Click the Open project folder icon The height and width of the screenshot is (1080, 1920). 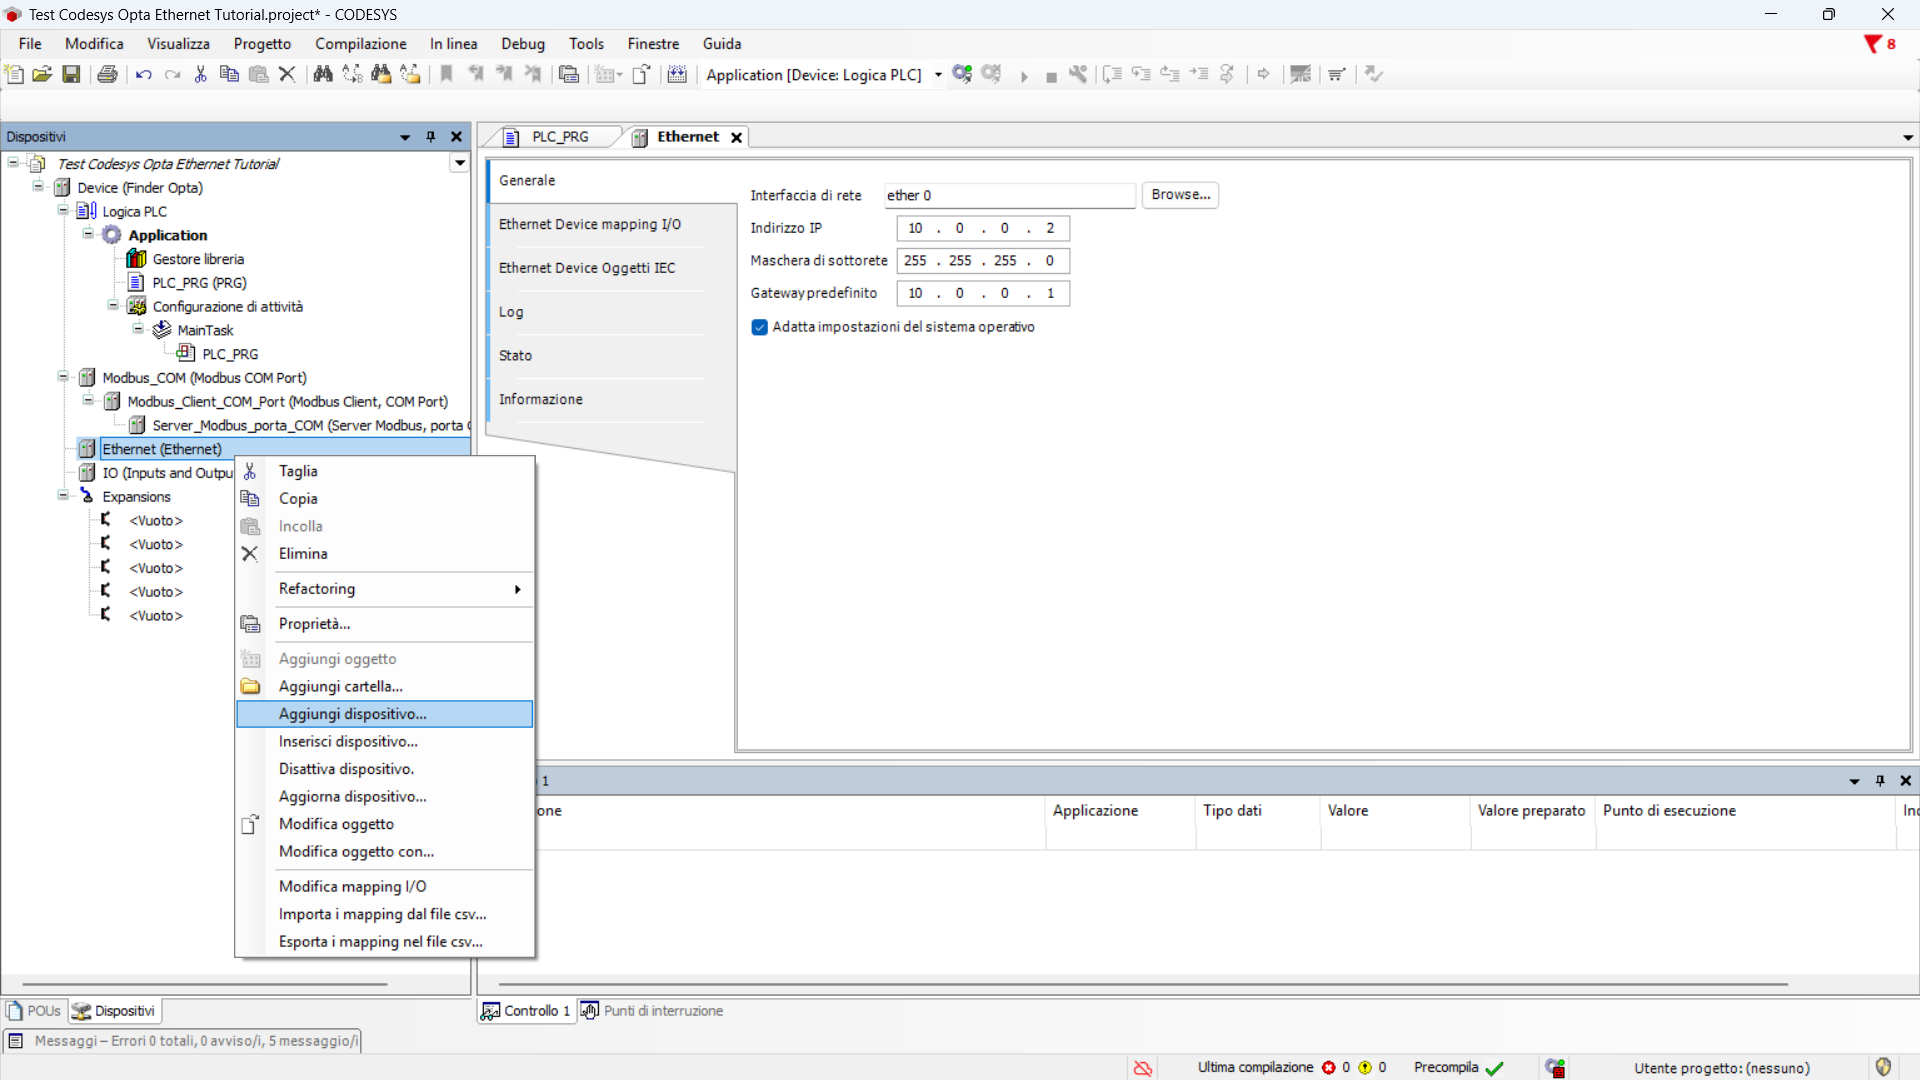click(x=42, y=74)
